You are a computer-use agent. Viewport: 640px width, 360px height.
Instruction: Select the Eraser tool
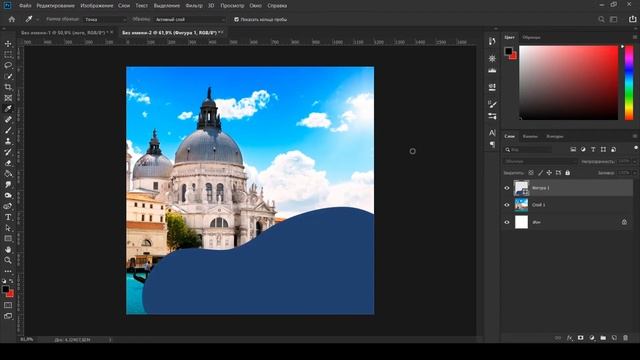point(8,163)
